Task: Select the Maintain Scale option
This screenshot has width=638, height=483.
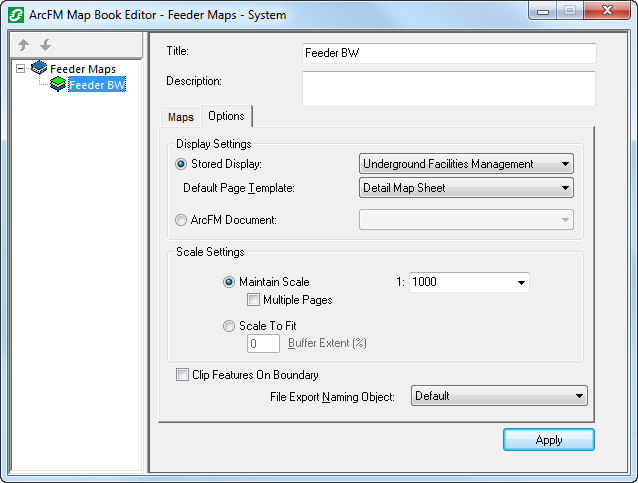Action: pyautogui.click(x=230, y=282)
